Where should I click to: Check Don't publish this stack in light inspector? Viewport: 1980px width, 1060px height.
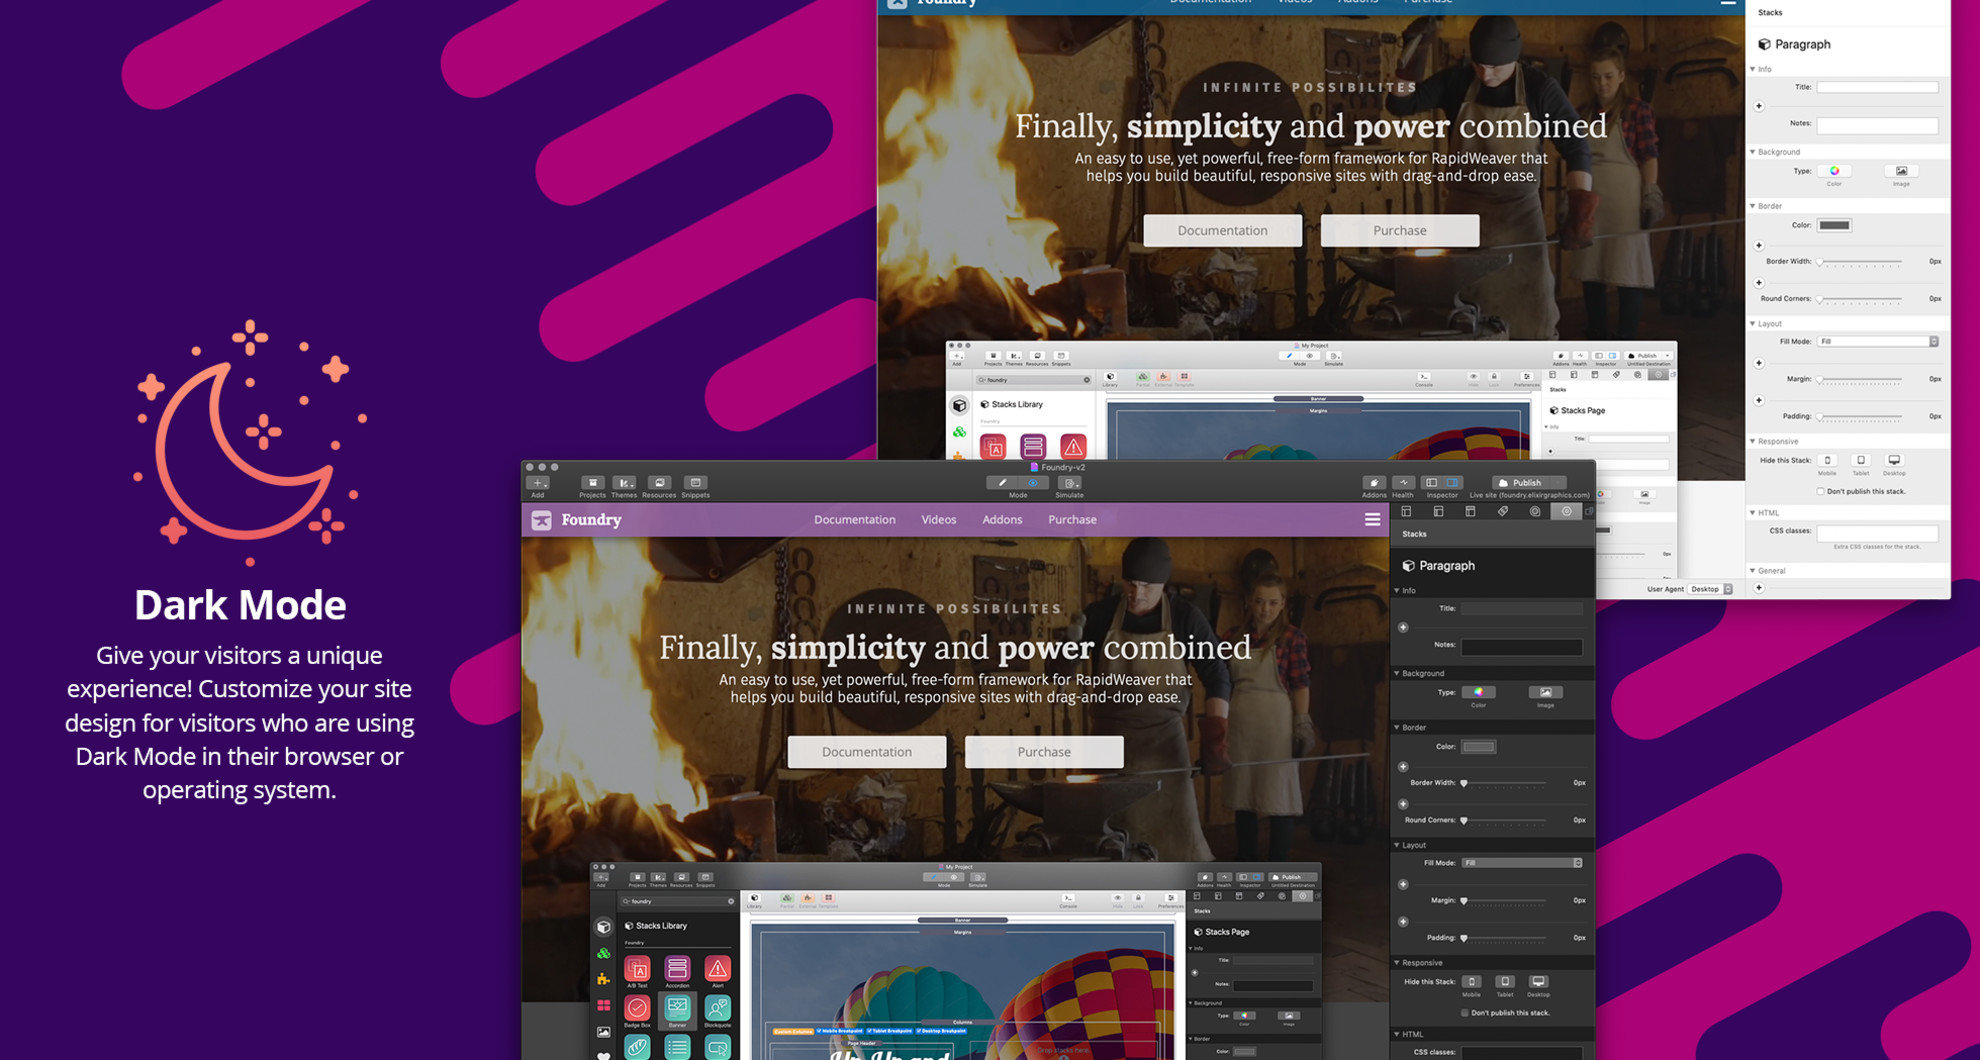click(1821, 492)
